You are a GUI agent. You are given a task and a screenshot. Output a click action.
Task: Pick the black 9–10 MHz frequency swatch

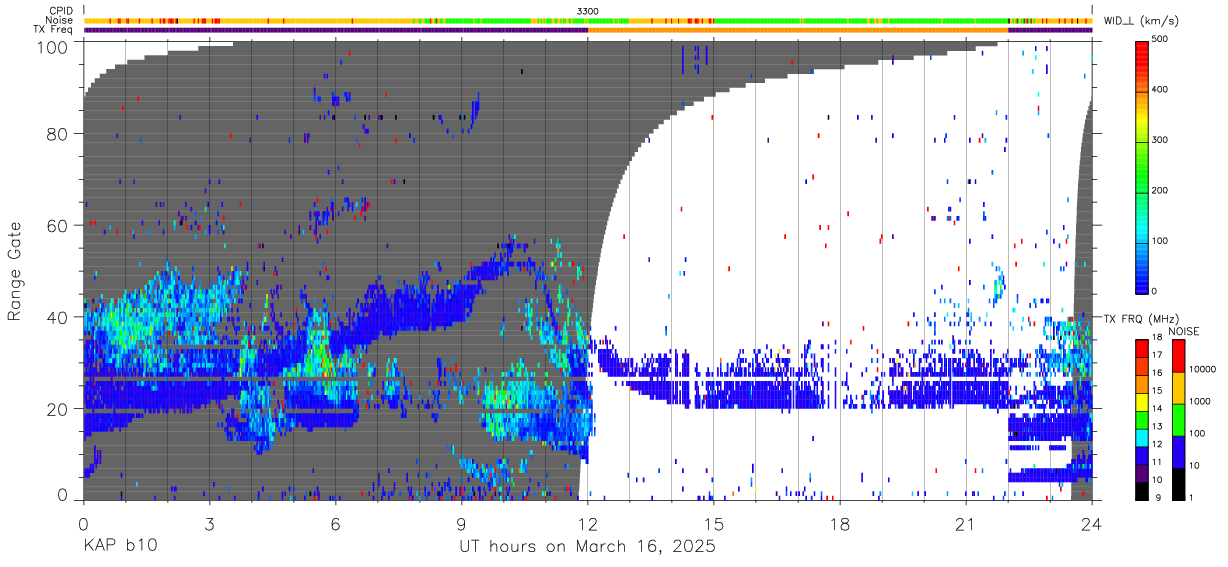(1143, 490)
